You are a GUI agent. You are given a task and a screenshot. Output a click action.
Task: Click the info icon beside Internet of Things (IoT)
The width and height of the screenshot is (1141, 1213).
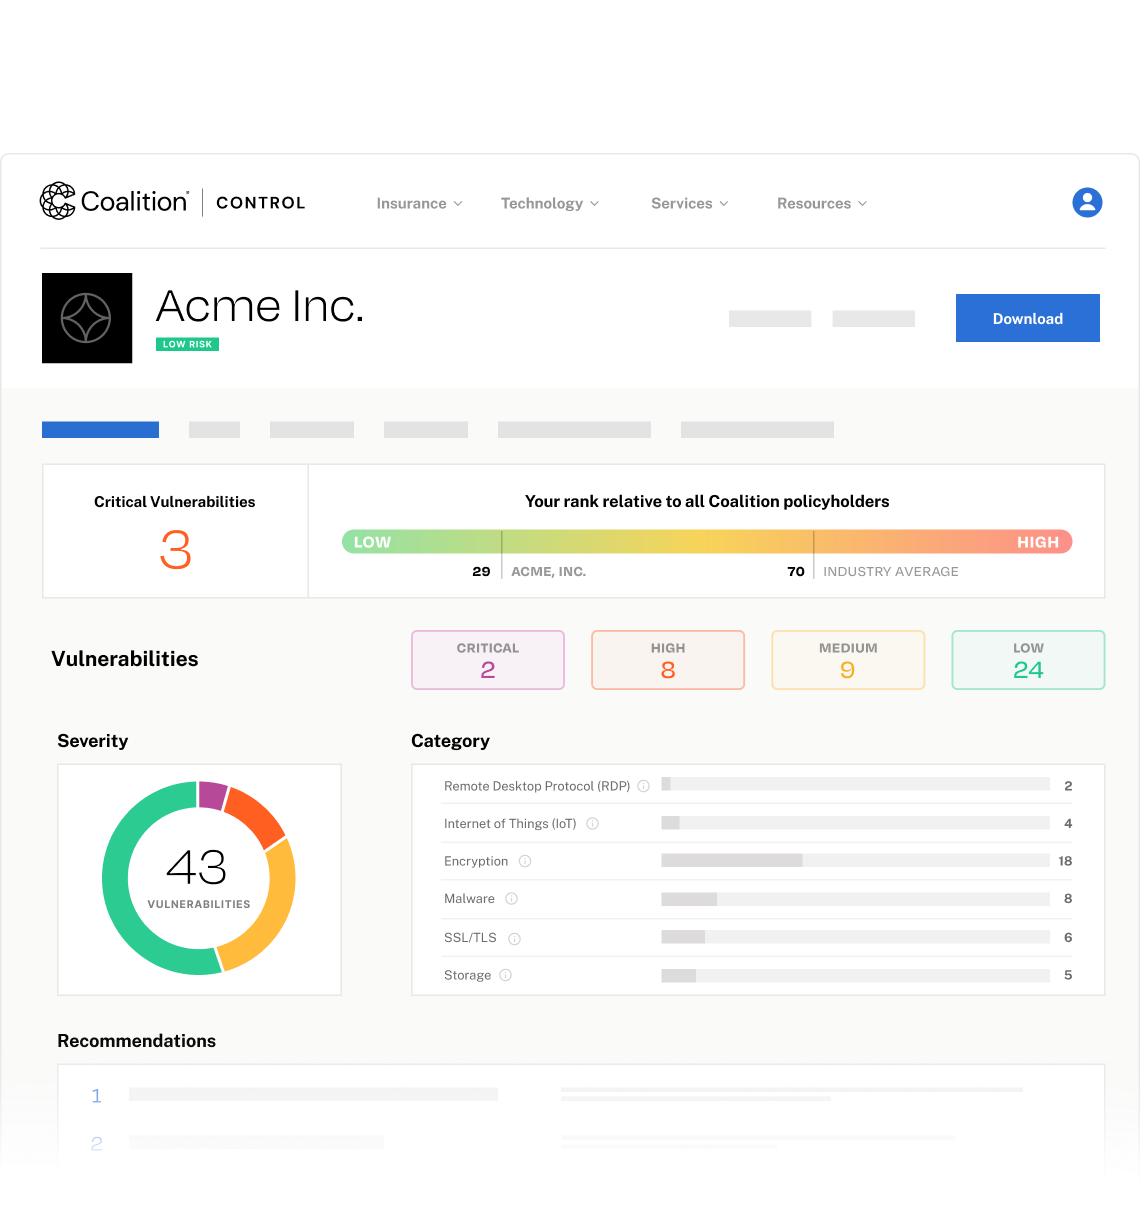coord(592,823)
